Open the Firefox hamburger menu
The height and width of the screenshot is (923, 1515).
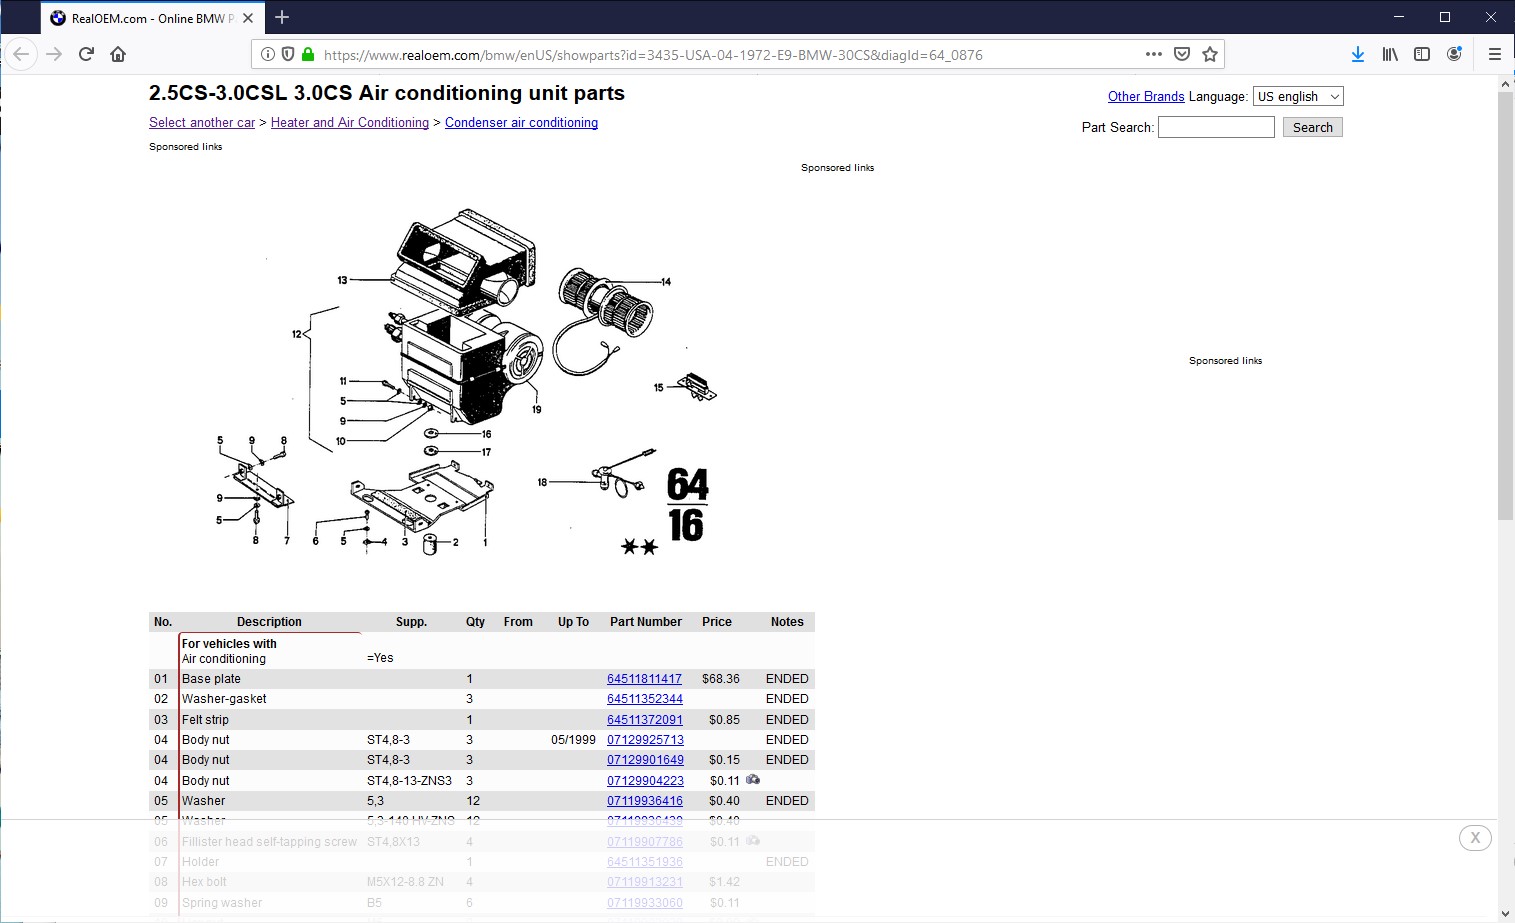(1495, 54)
